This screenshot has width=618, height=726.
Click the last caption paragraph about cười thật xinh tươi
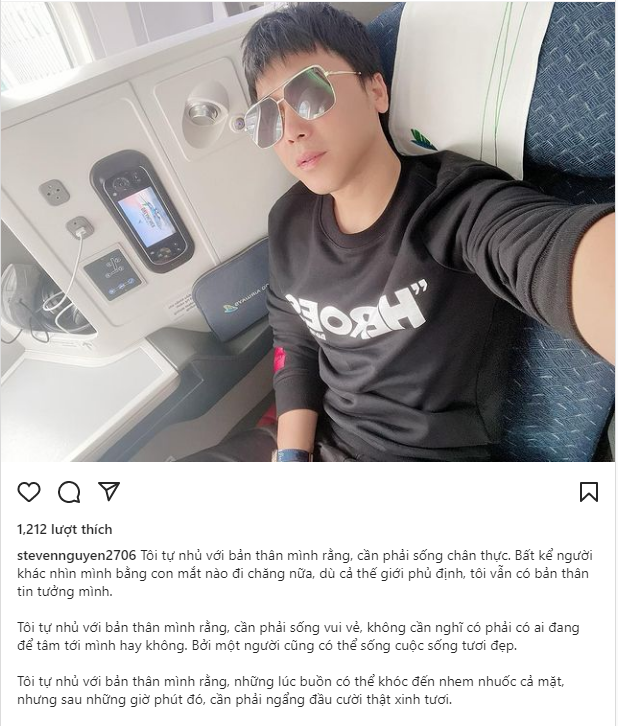(290, 690)
